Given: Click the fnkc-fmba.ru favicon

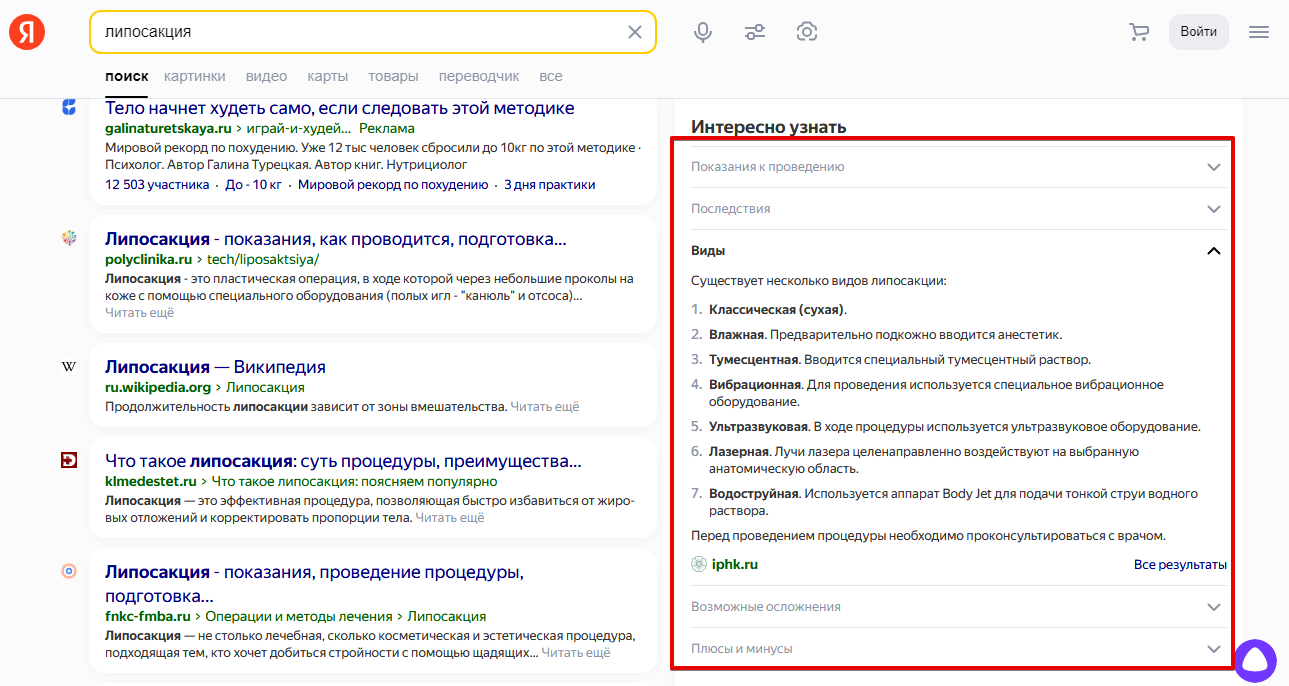Looking at the screenshot, I should pos(69,571).
